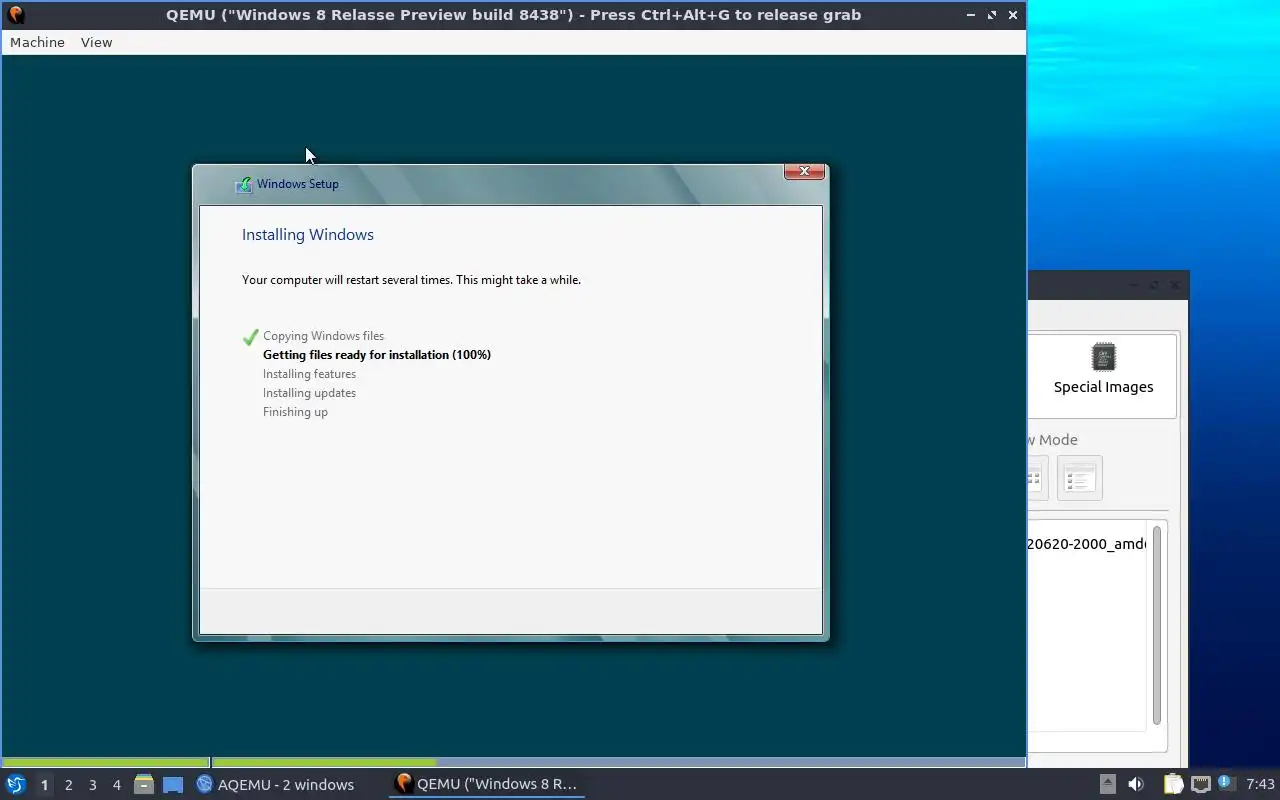Click the "Finishing up" step
The height and width of the screenshot is (800, 1280).
(295, 412)
